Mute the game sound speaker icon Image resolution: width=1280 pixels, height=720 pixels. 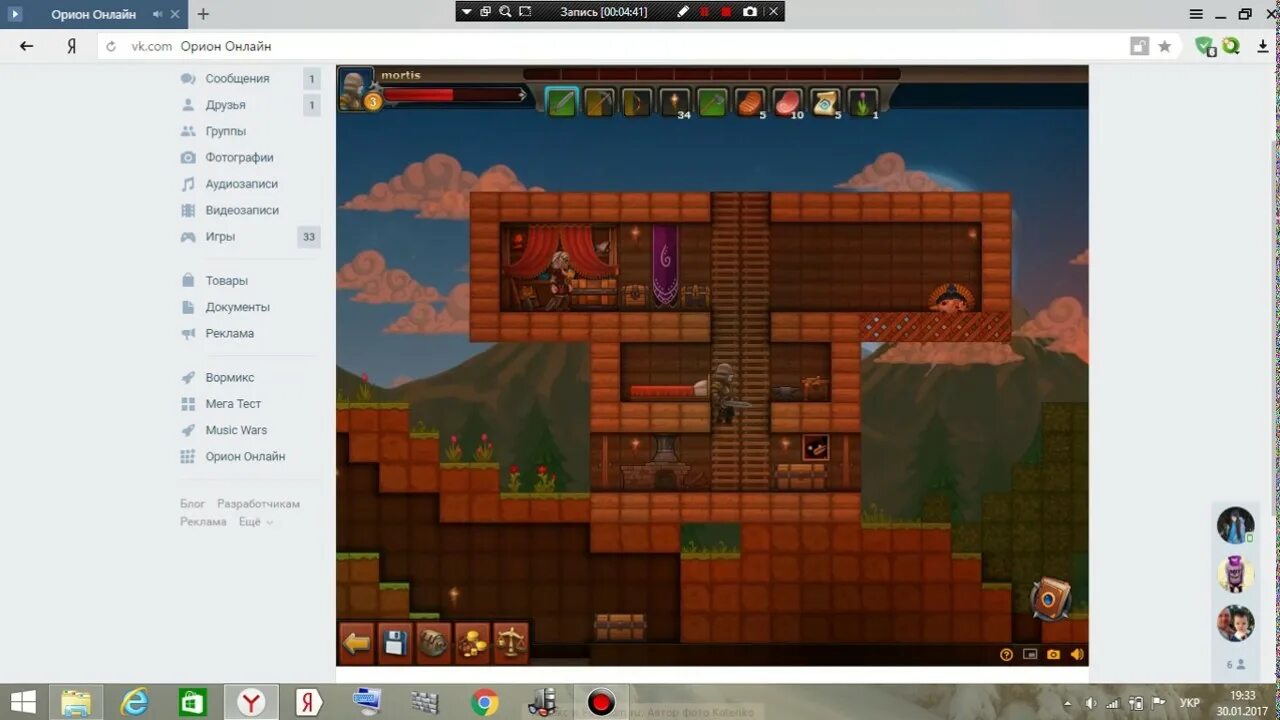pos(1077,655)
